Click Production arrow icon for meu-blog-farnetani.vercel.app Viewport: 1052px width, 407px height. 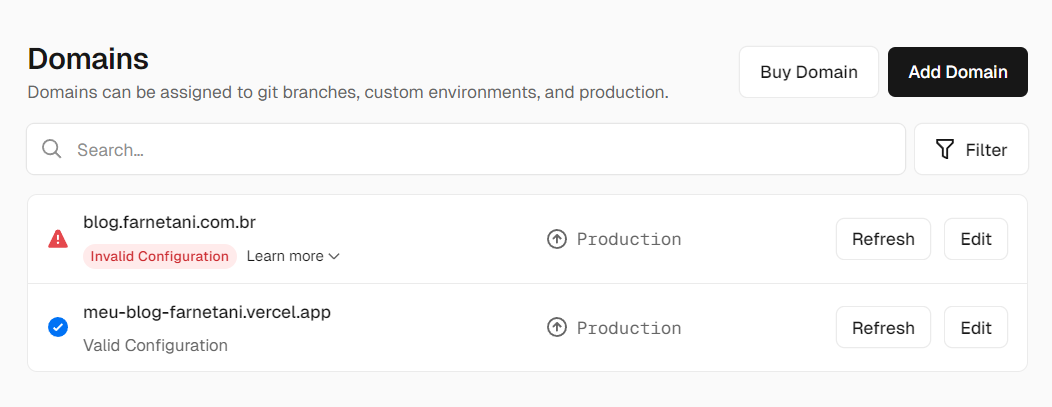coord(557,327)
